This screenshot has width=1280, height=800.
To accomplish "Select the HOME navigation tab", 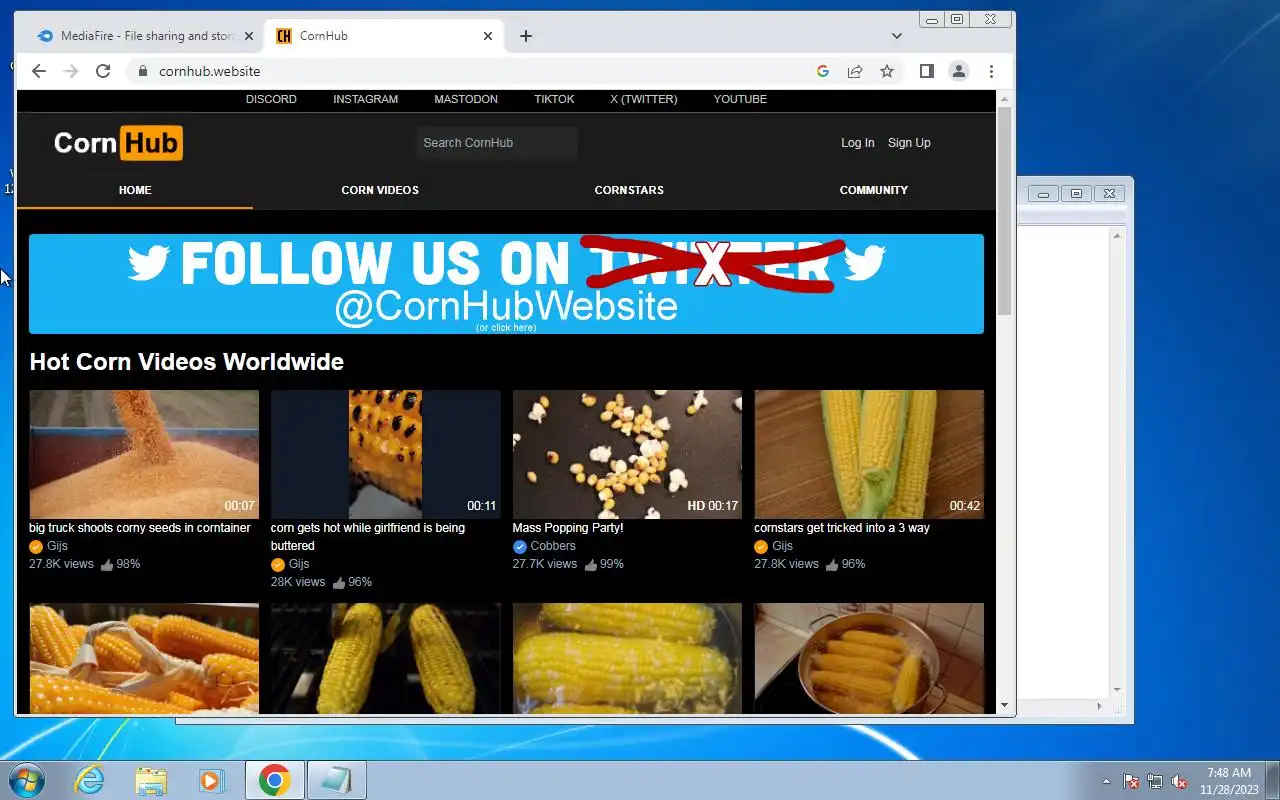I will click(x=135, y=190).
